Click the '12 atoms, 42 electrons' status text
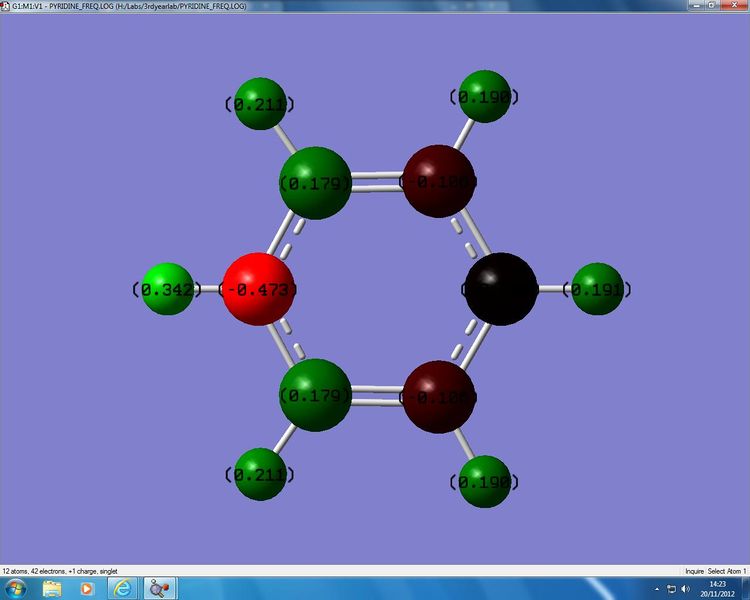Viewport: 750px width, 600px height. coord(60,571)
